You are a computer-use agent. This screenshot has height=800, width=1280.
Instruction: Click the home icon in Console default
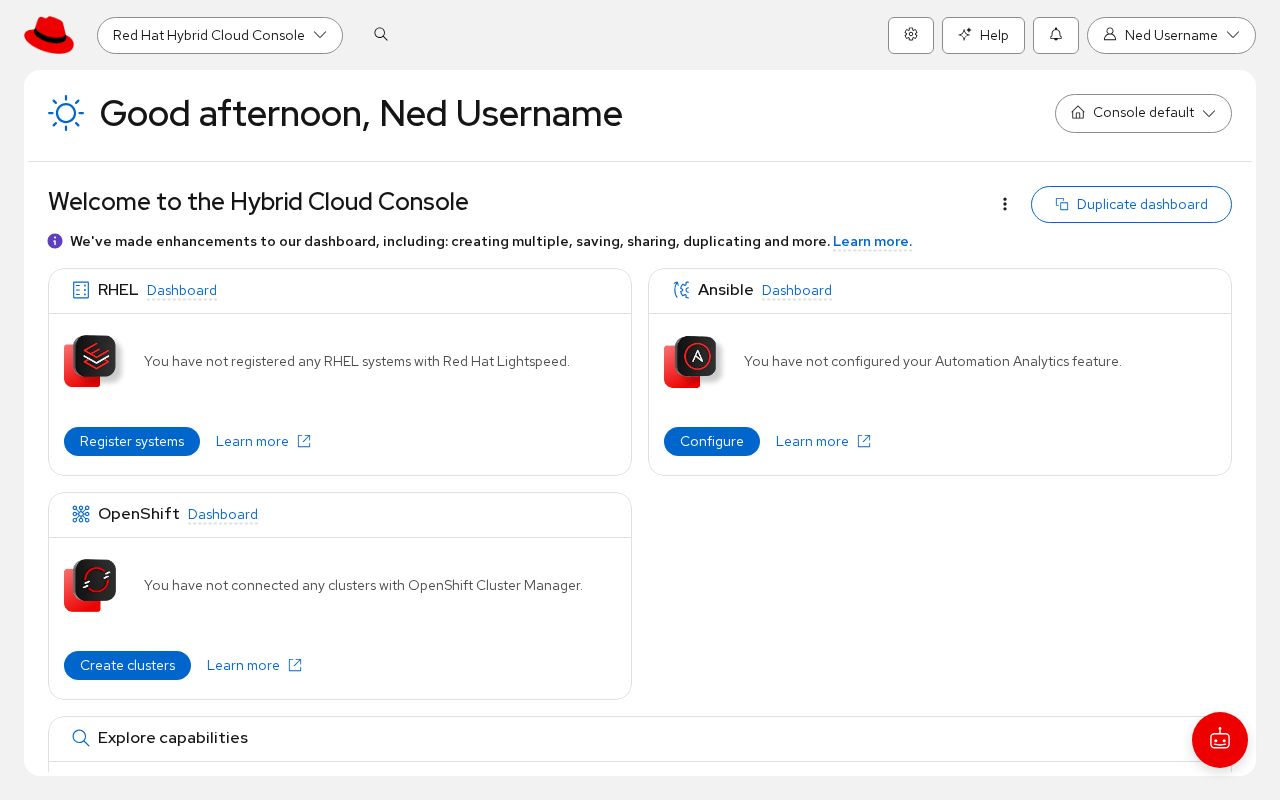(1078, 113)
